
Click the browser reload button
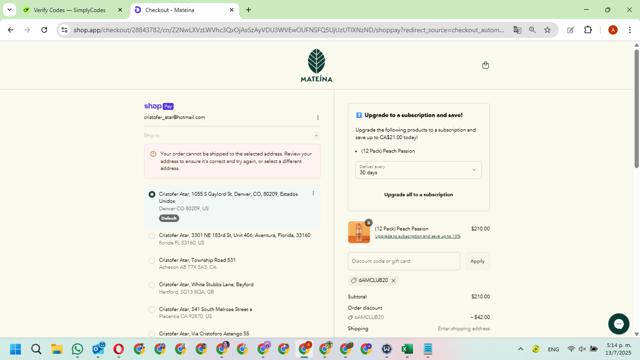[44, 30]
